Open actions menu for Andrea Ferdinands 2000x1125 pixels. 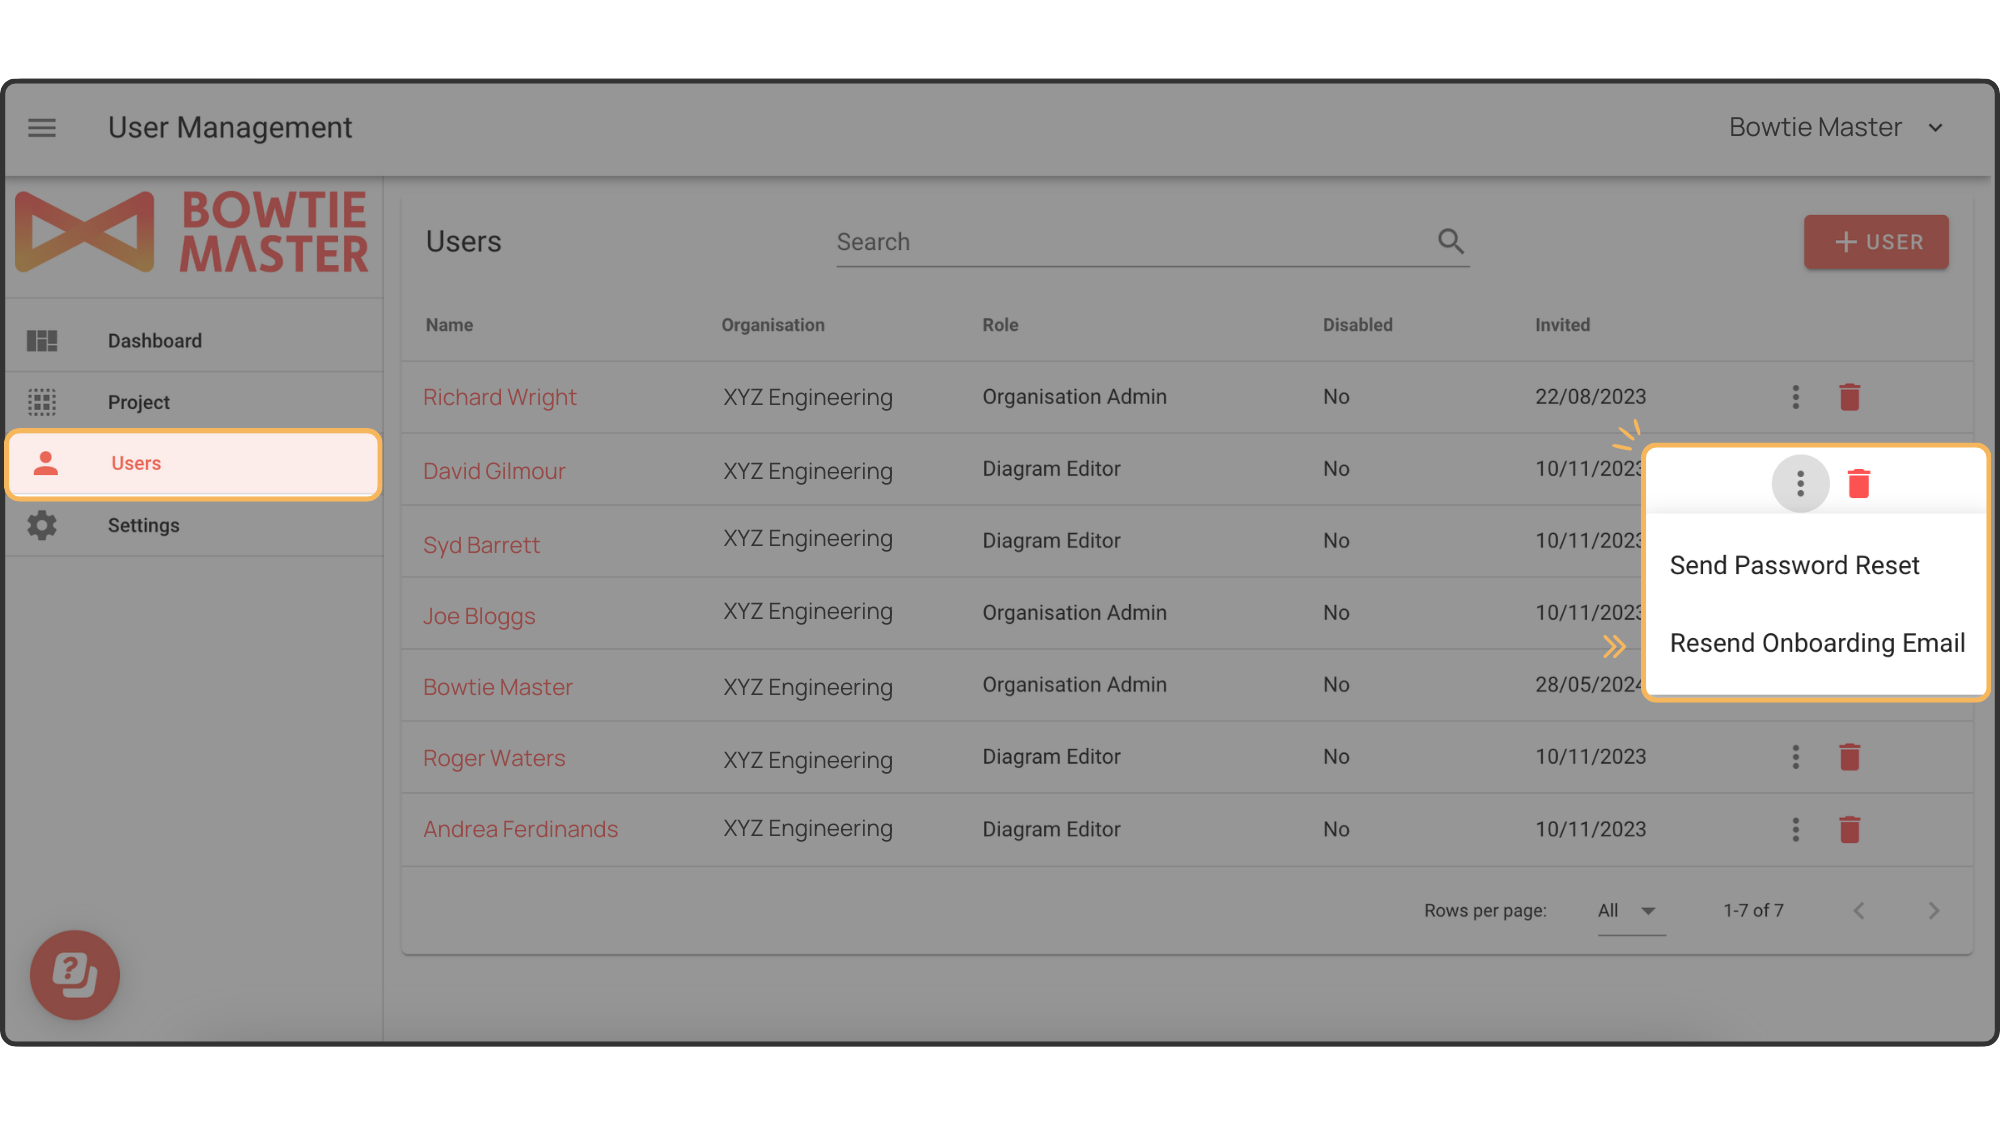click(x=1795, y=829)
